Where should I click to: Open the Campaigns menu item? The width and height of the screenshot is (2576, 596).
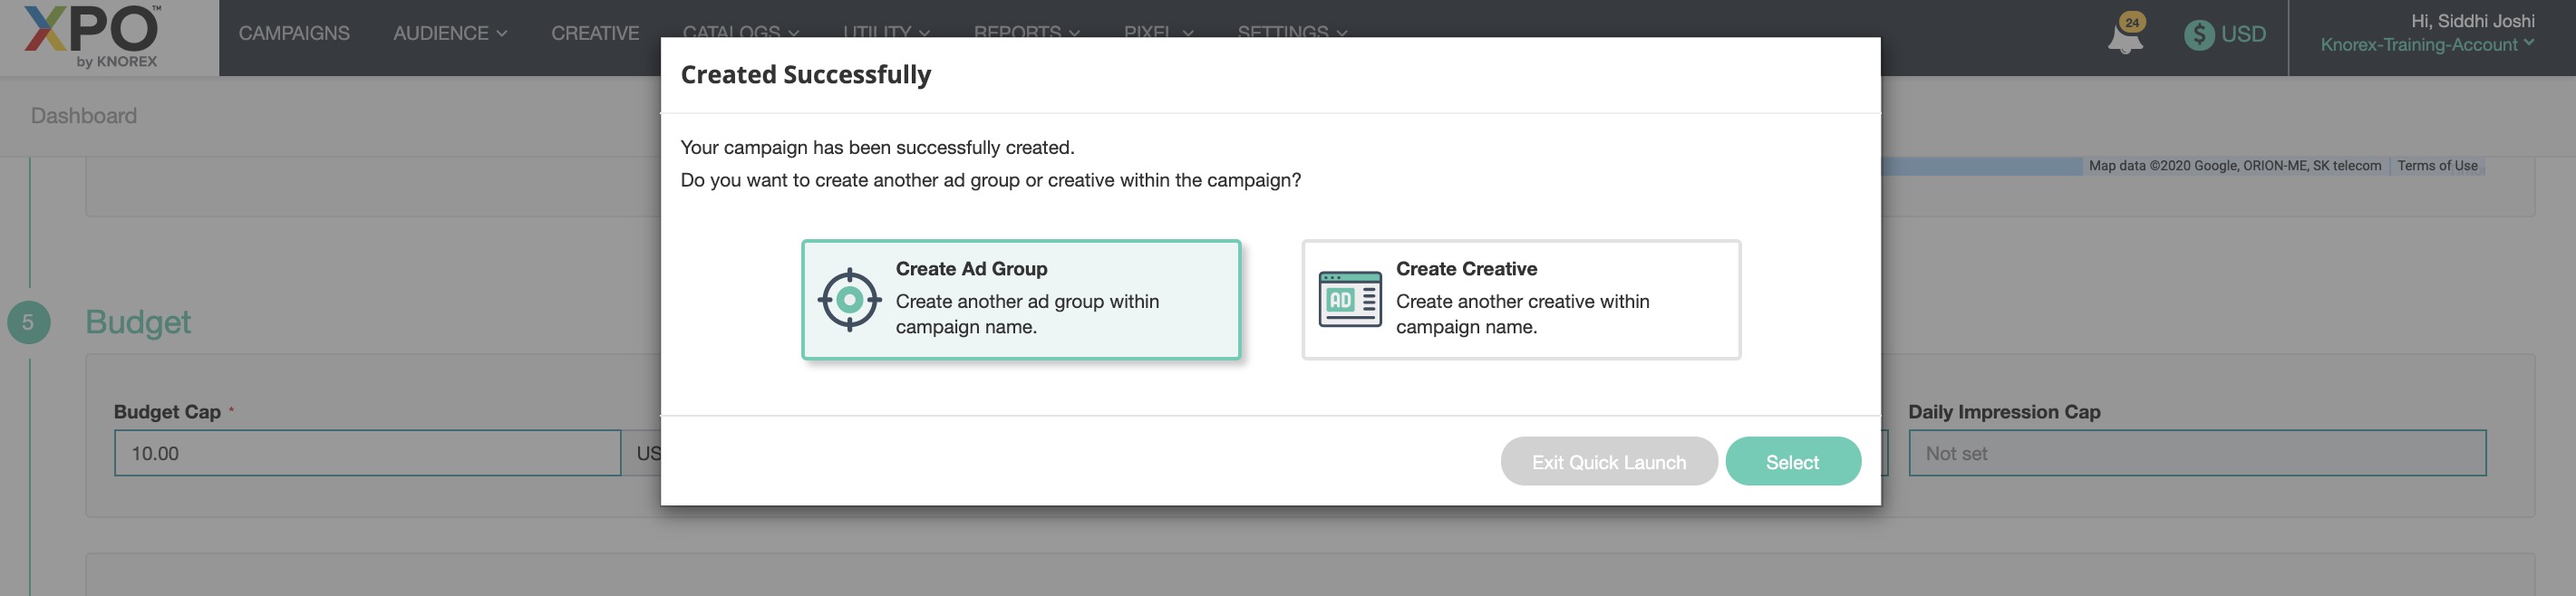[x=294, y=33]
